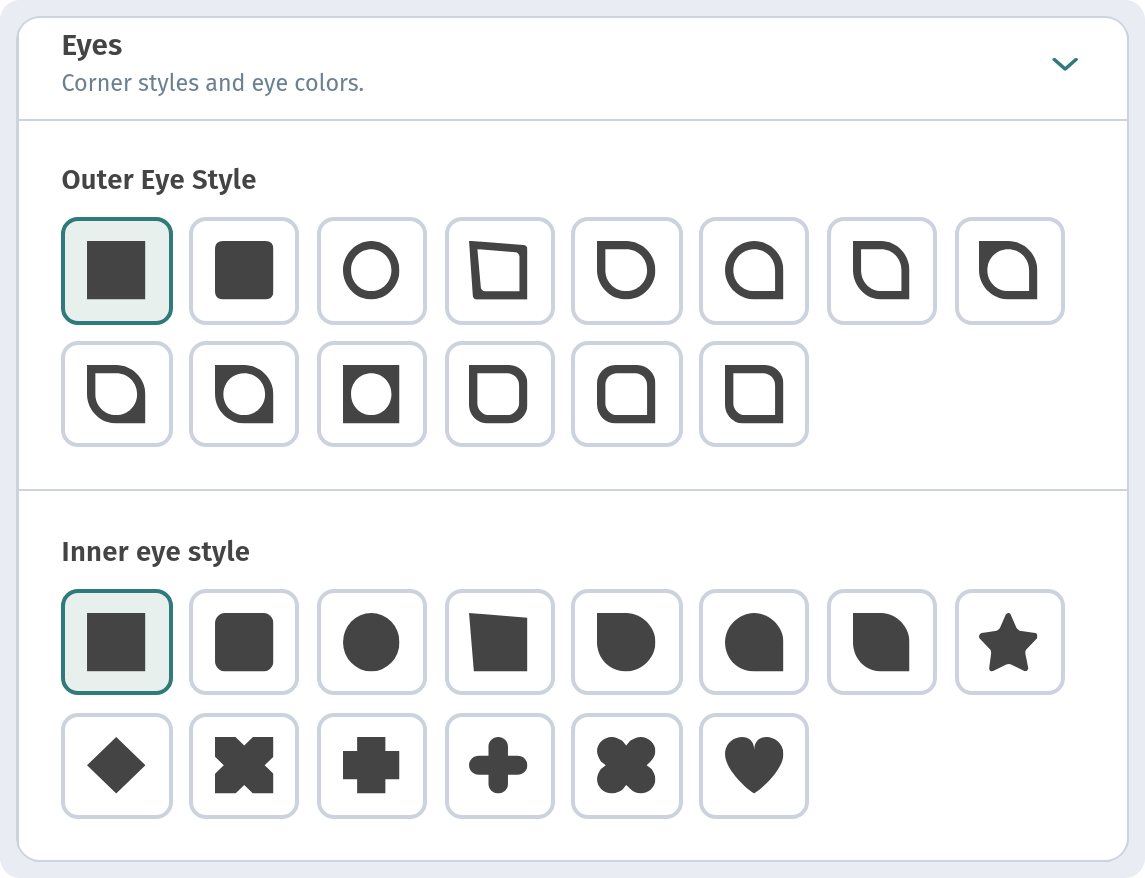Select the skewed frame outer eye style
Image resolution: width=1145 pixels, height=878 pixels.
coord(499,271)
